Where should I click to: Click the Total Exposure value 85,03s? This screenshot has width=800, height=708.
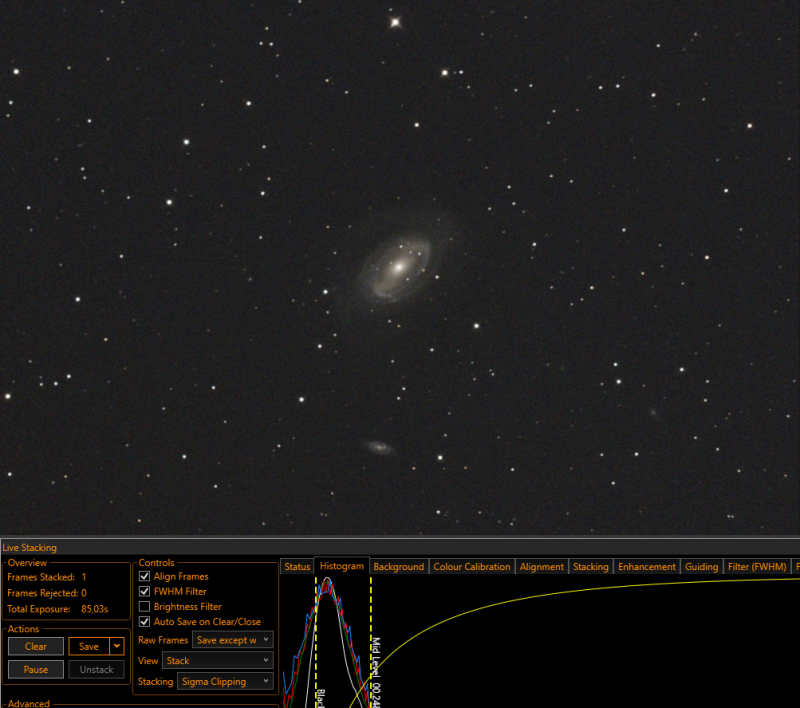95,609
